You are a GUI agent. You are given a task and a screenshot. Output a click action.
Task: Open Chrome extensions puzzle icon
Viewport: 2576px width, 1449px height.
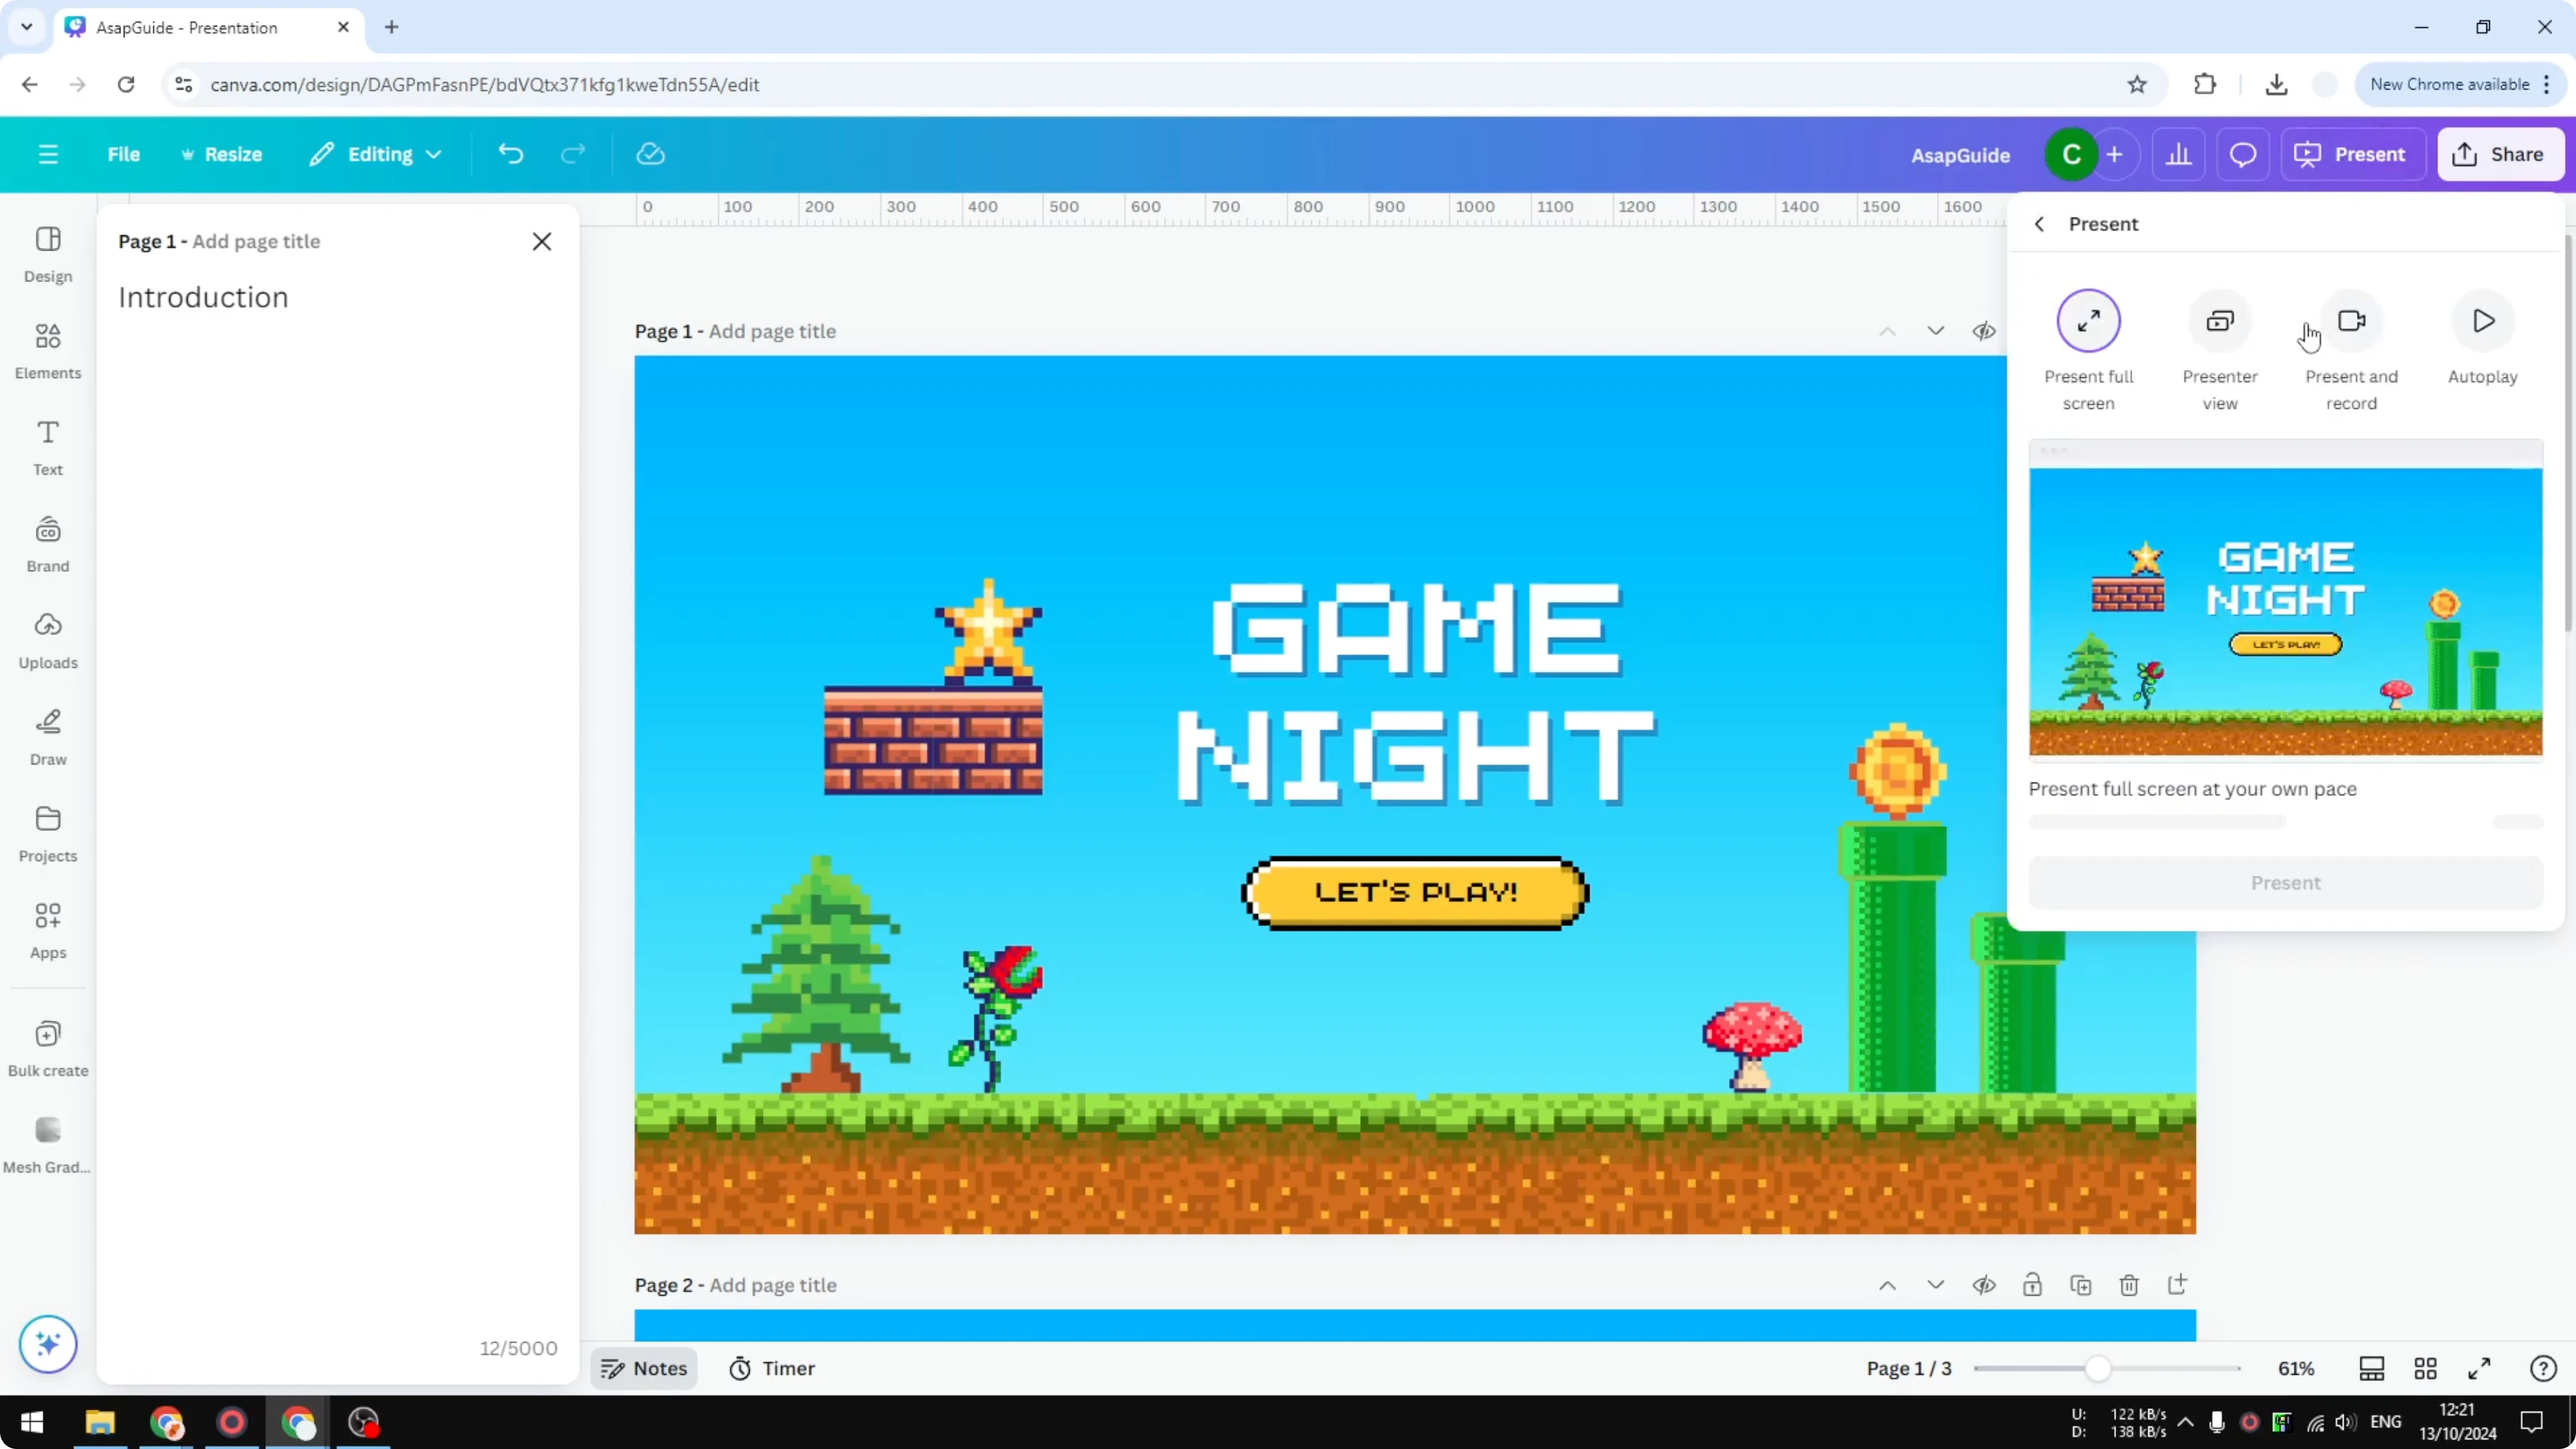pos(2205,84)
